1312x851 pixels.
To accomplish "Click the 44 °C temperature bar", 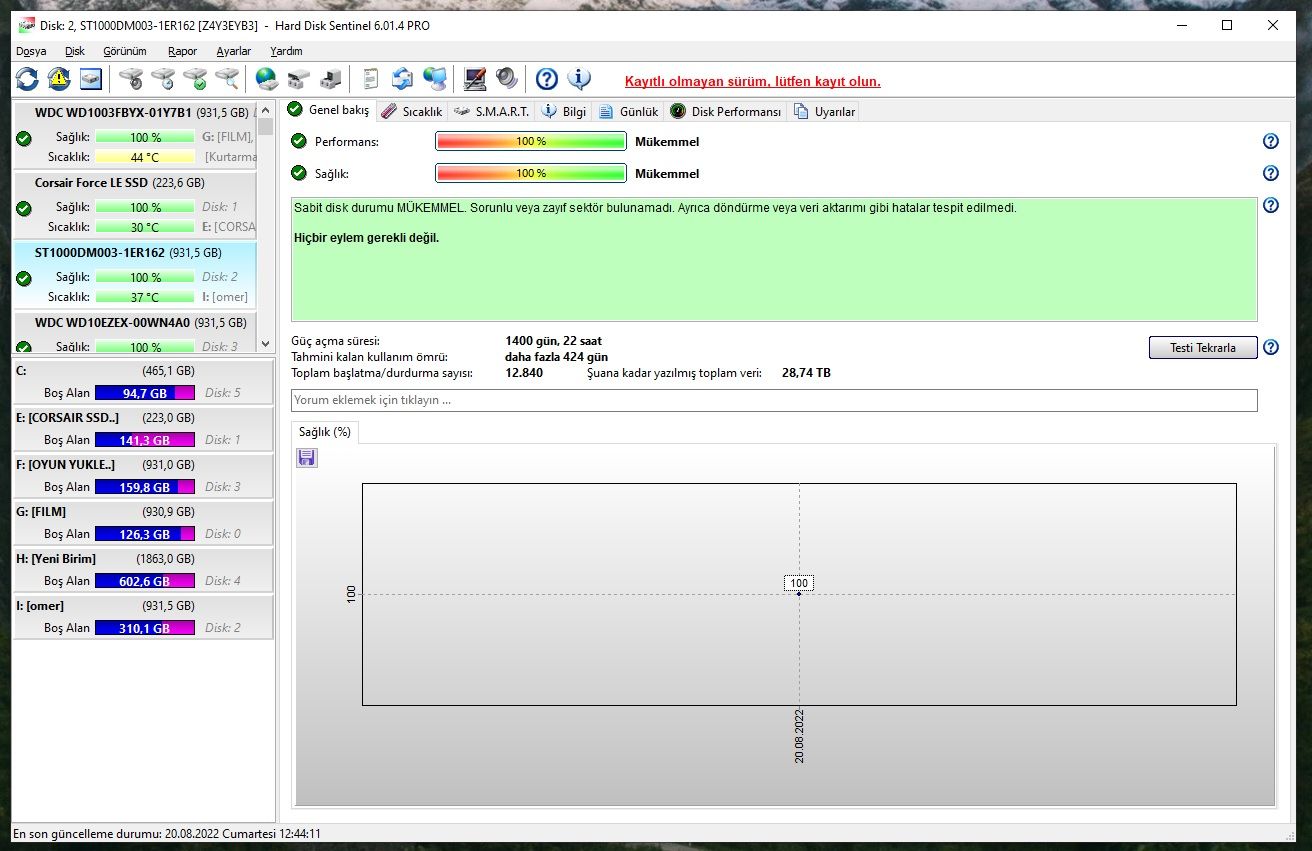I will point(145,157).
